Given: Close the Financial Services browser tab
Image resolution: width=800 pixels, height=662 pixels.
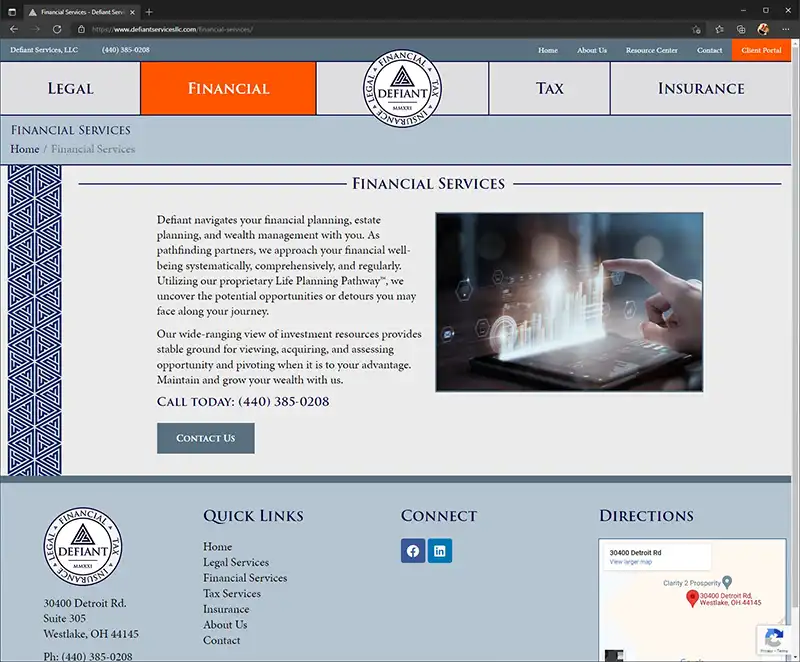Looking at the screenshot, I should pos(132,12).
